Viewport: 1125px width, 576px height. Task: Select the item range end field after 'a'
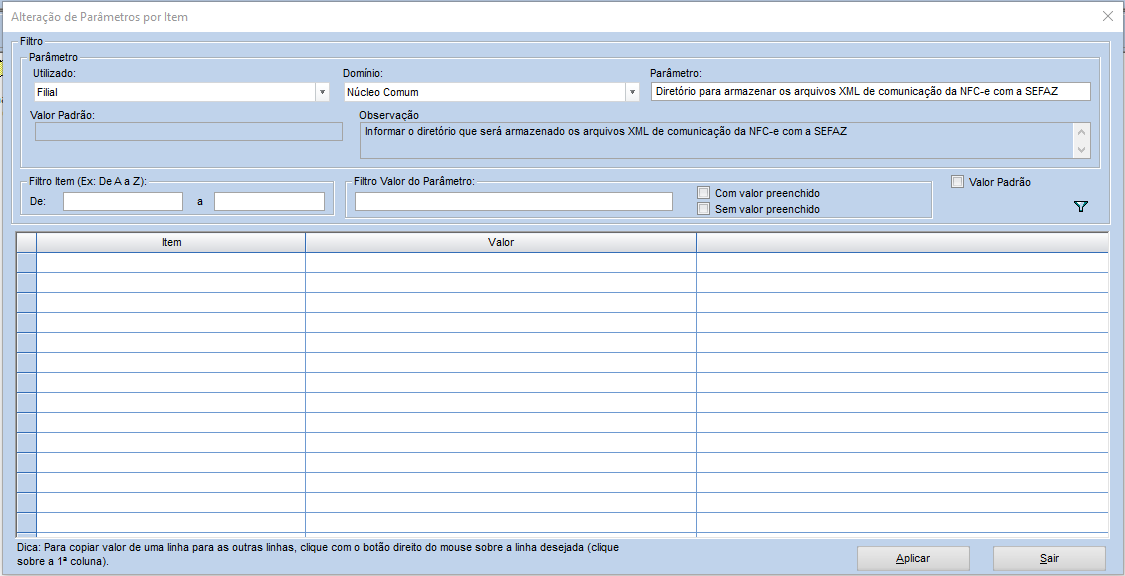269,202
